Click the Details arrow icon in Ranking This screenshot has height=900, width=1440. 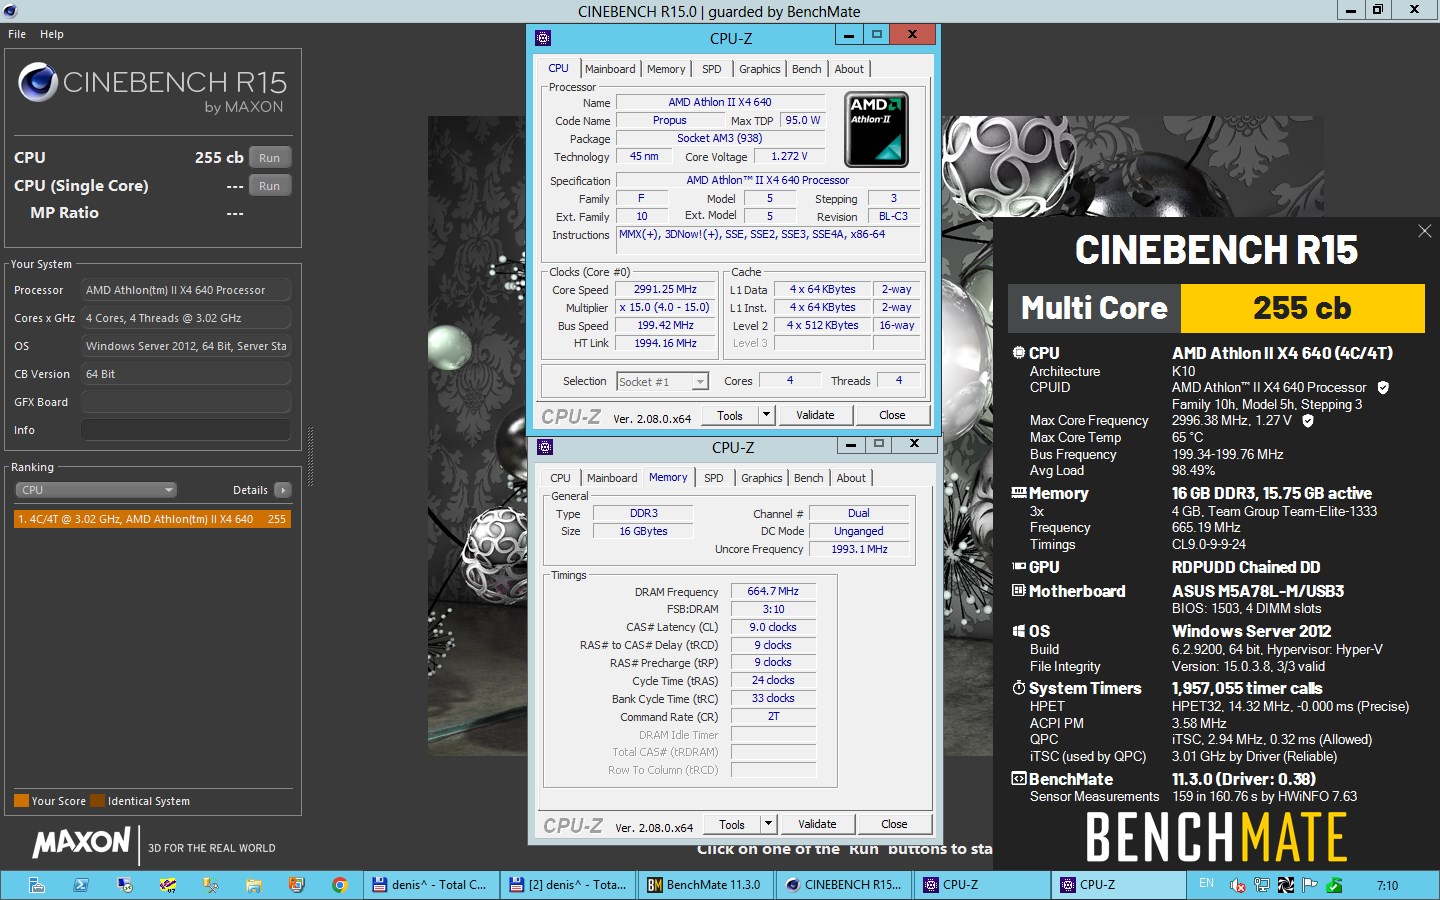tap(283, 490)
